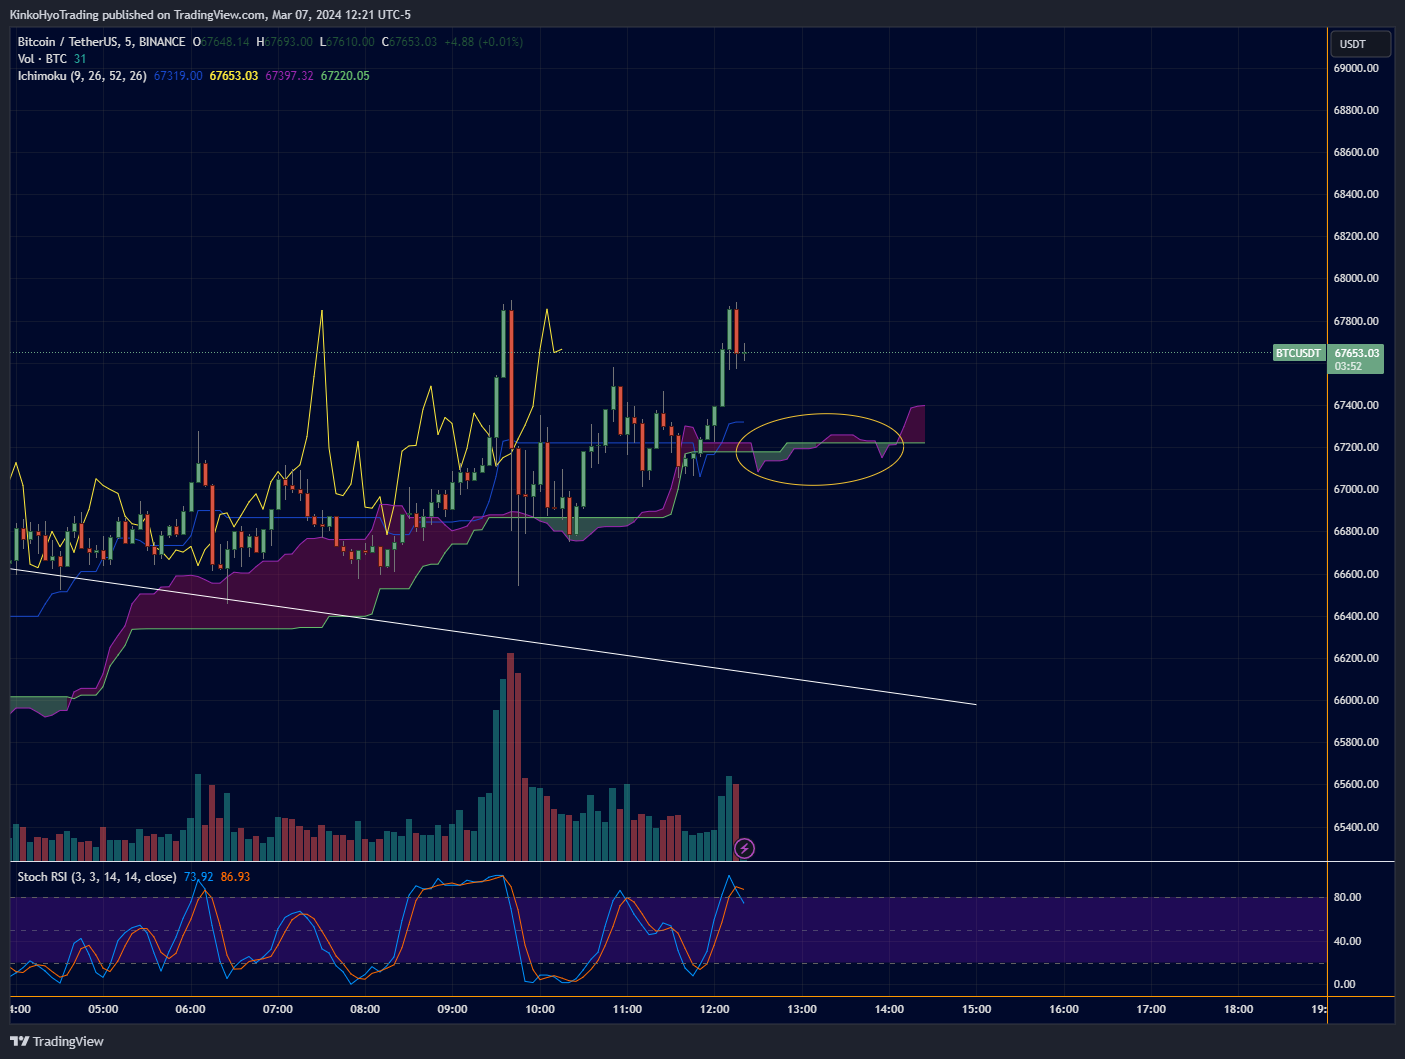Click the 12:00 time axis label
The height and width of the screenshot is (1059, 1405).
pos(715,1009)
